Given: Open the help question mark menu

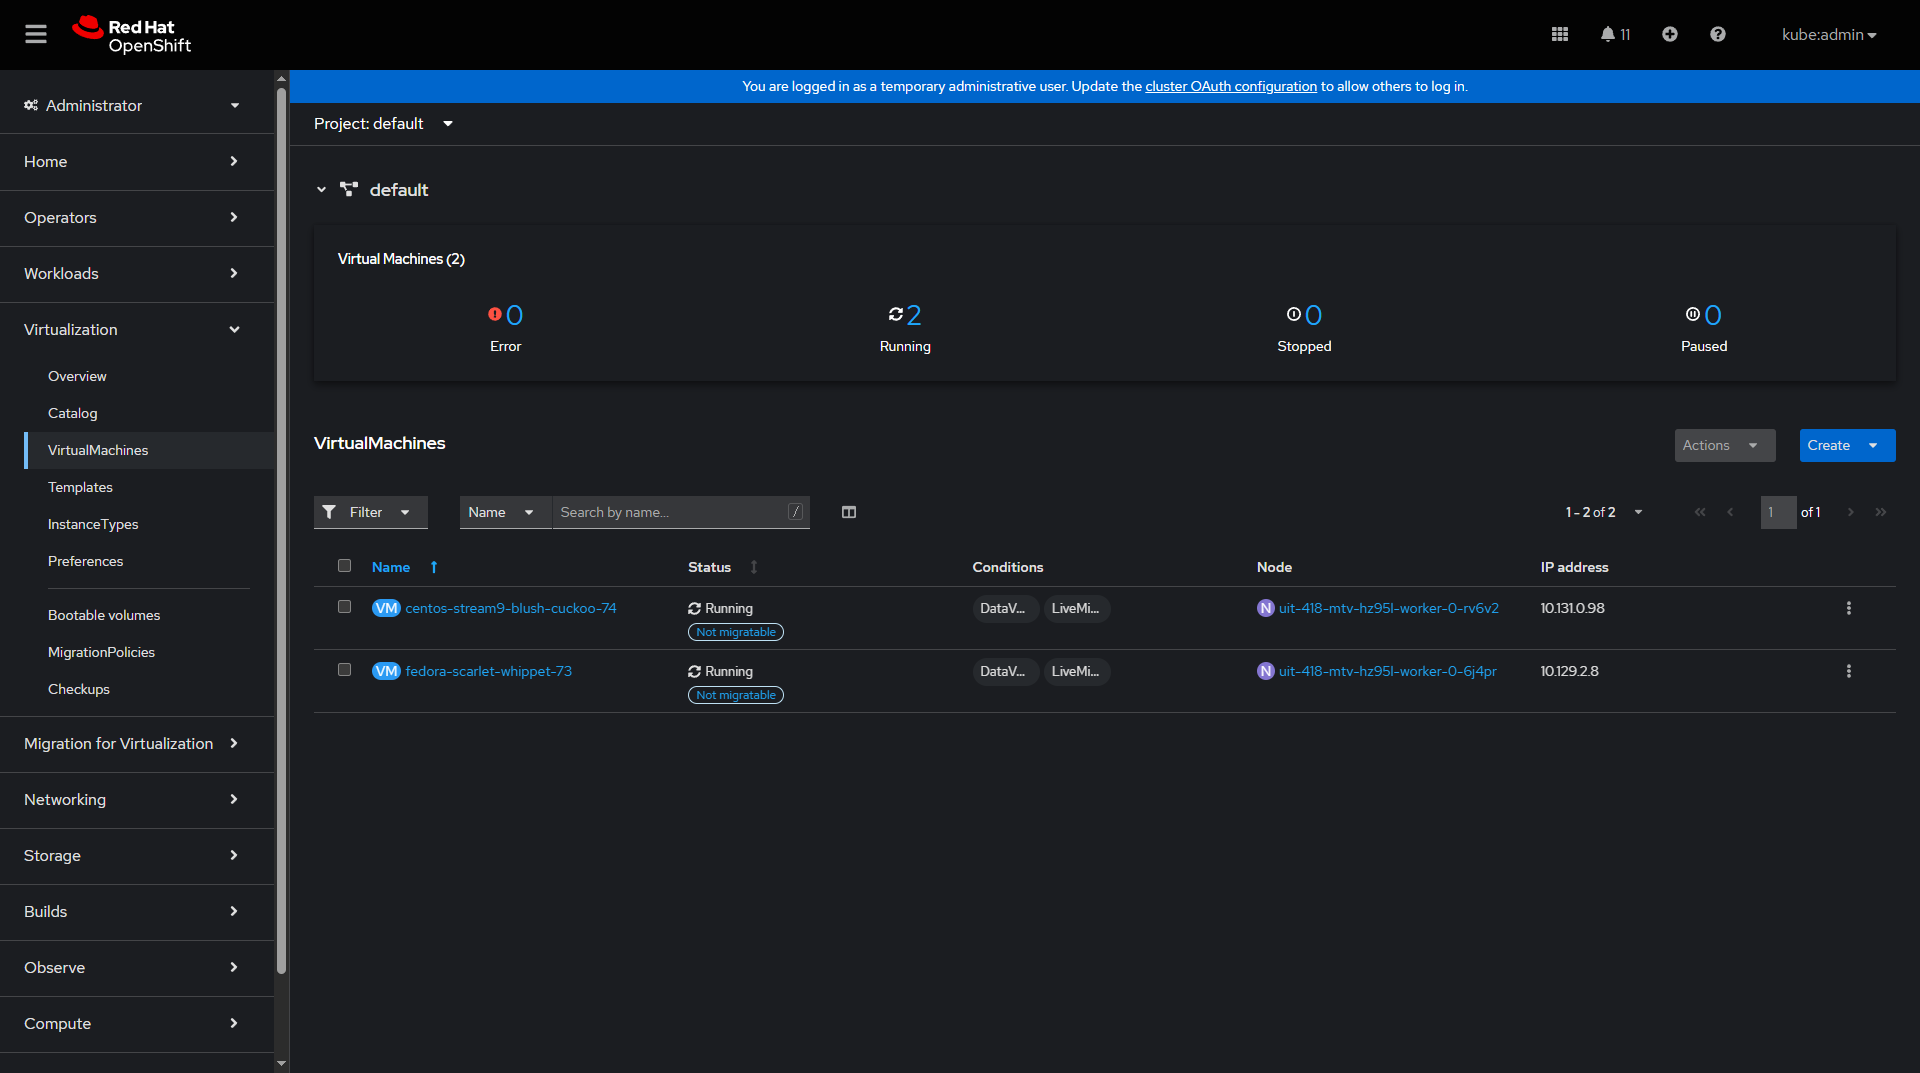Looking at the screenshot, I should (1718, 34).
